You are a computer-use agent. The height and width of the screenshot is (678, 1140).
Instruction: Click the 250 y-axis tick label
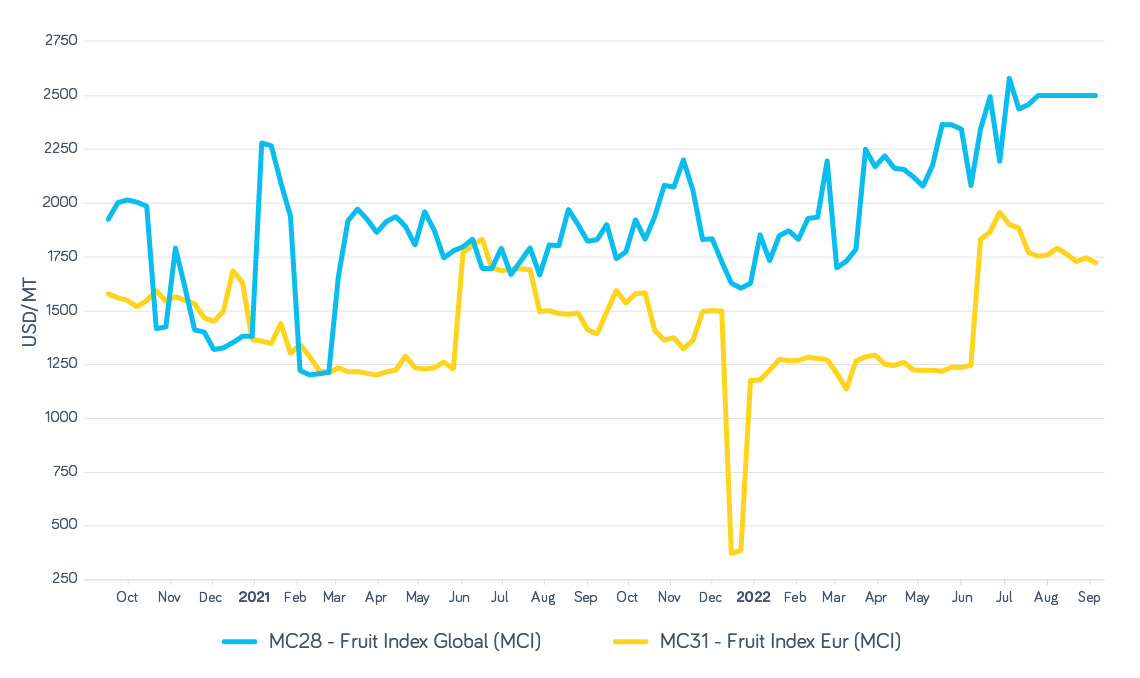pos(65,579)
